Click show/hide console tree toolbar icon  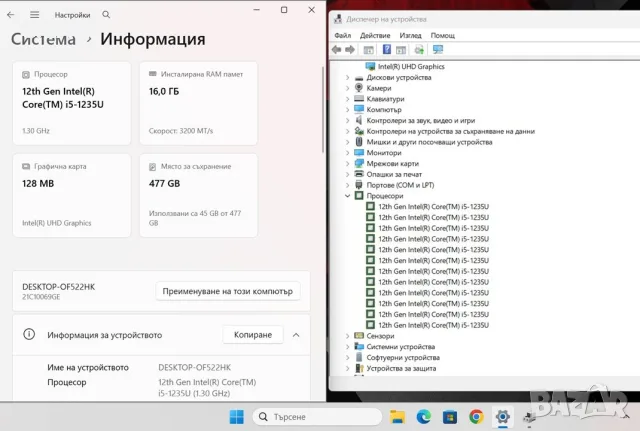coord(369,50)
